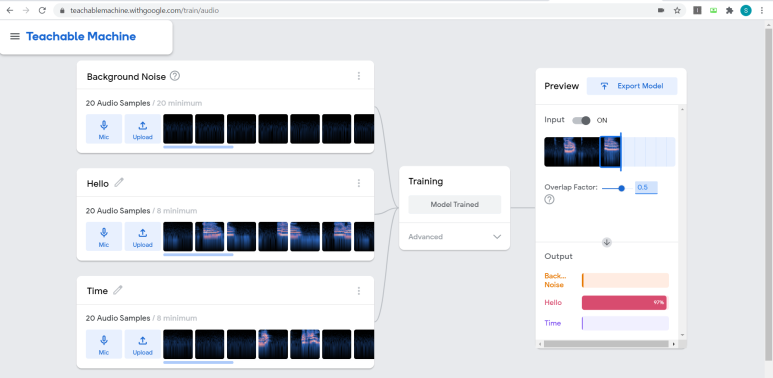Click the down arrow above Output
Screen dimensions: 773x378
607,242
